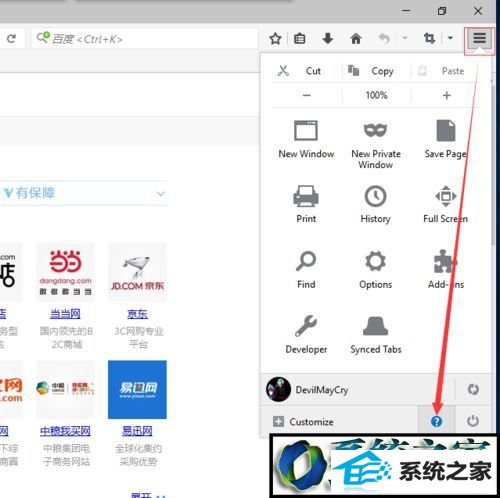Viewport: 500px width, 498px height.
Task: Click the undo back arrow icon
Action: coord(384,39)
